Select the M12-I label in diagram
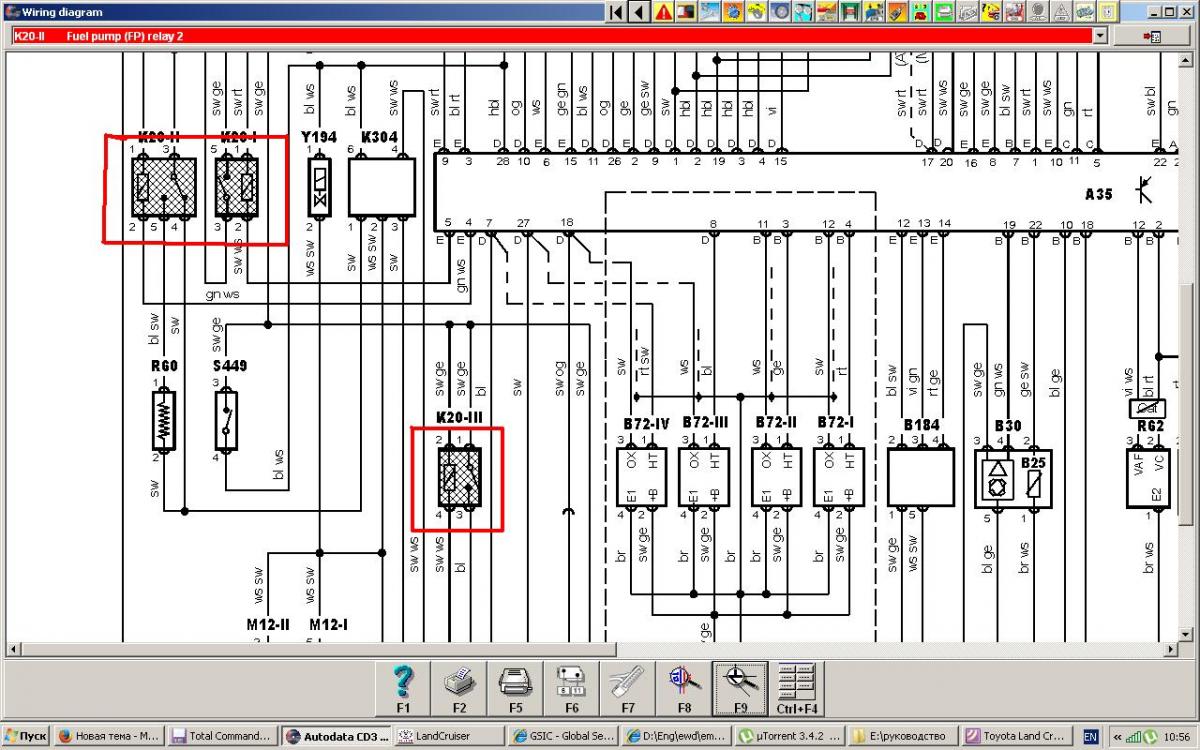The height and width of the screenshot is (750, 1200). point(328,624)
